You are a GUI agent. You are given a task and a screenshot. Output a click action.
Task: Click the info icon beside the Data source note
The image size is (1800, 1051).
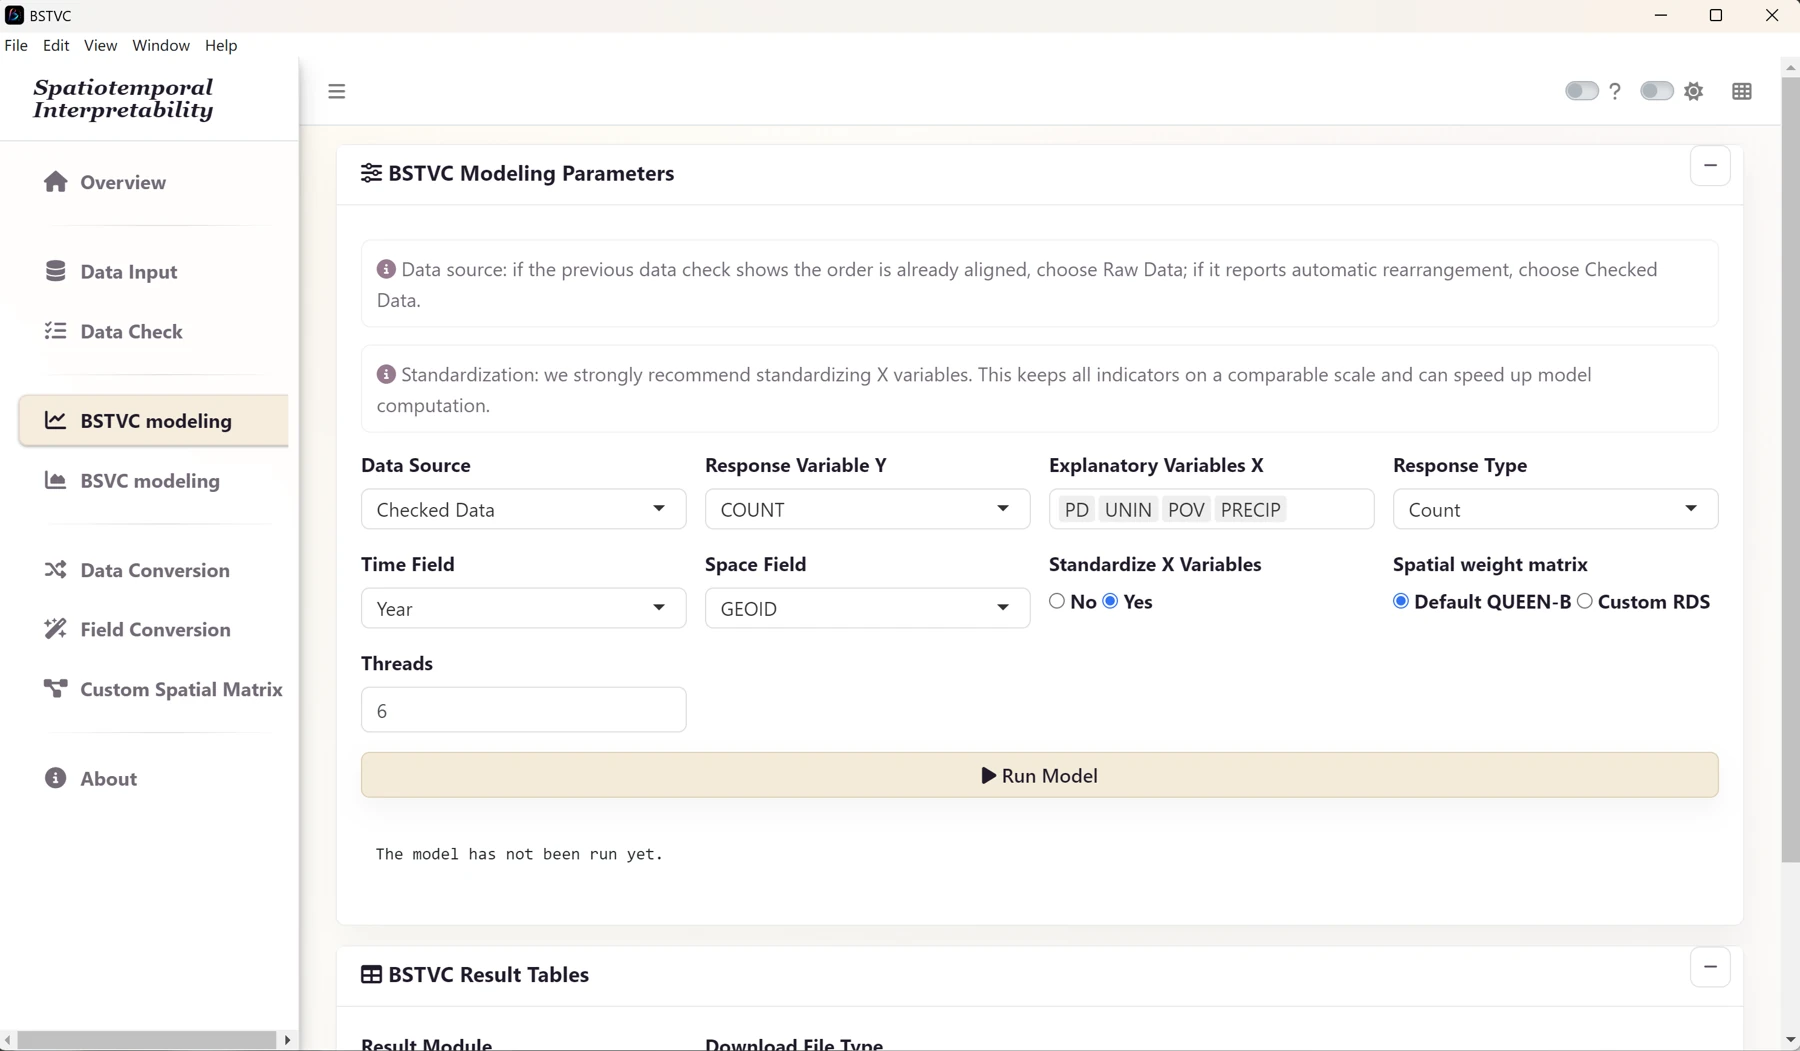[x=386, y=269]
